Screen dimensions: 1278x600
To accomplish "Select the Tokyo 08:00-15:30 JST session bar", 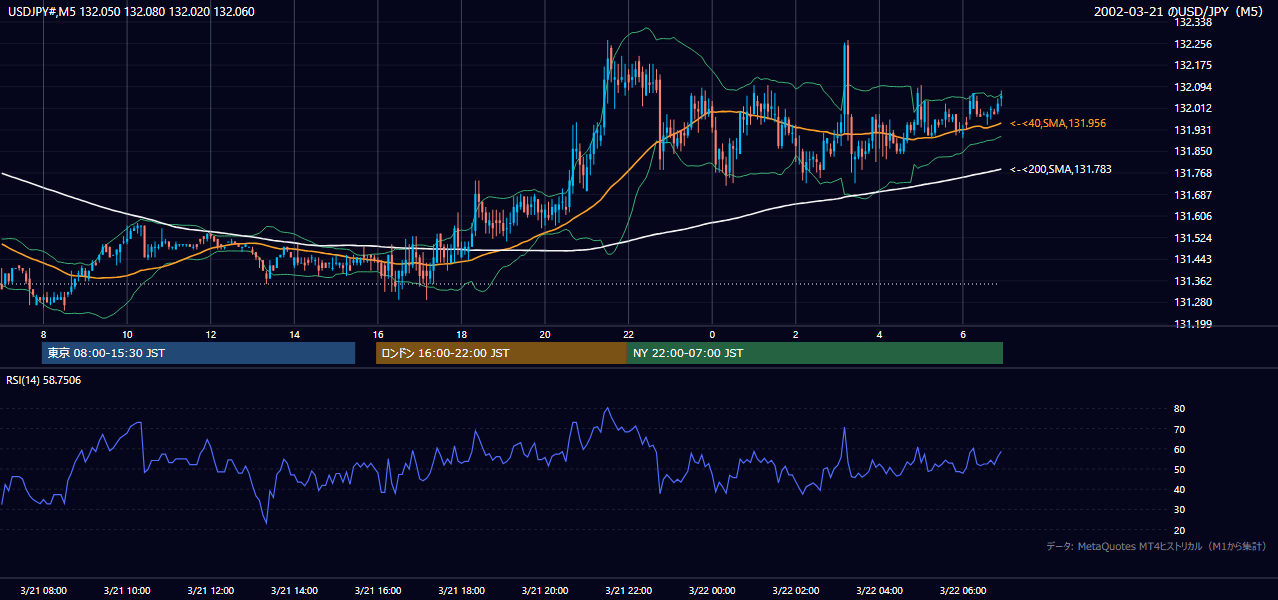I will click(x=198, y=353).
